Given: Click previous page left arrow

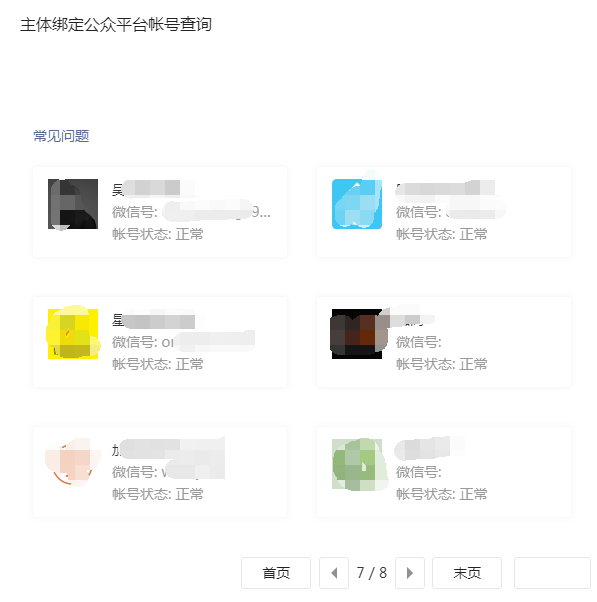Looking at the screenshot, I should pyautogui.click(x=334, y=573).
